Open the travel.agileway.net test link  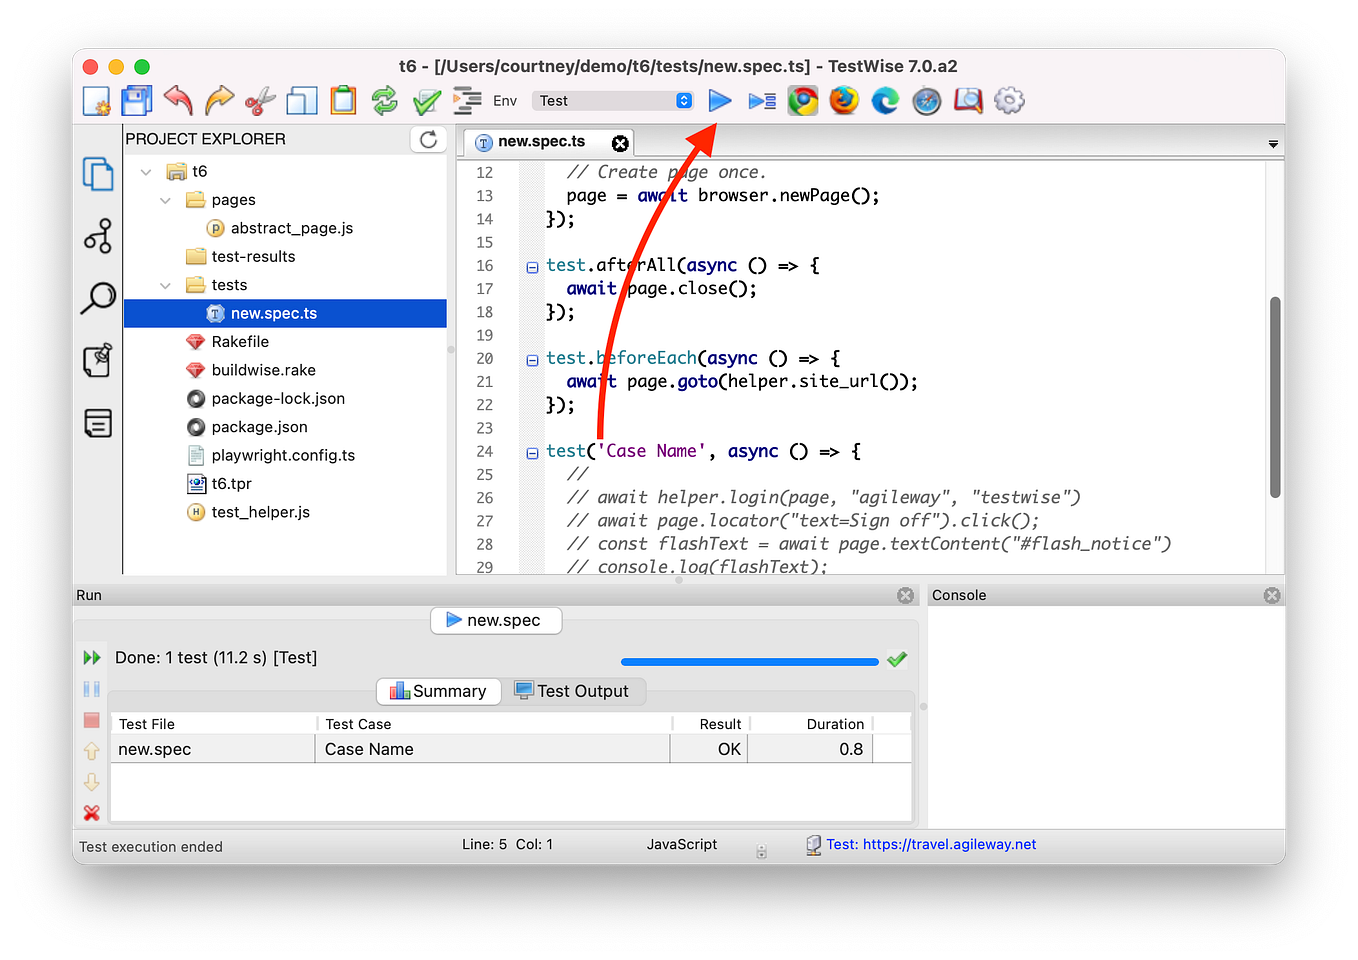tap(928, 844)
